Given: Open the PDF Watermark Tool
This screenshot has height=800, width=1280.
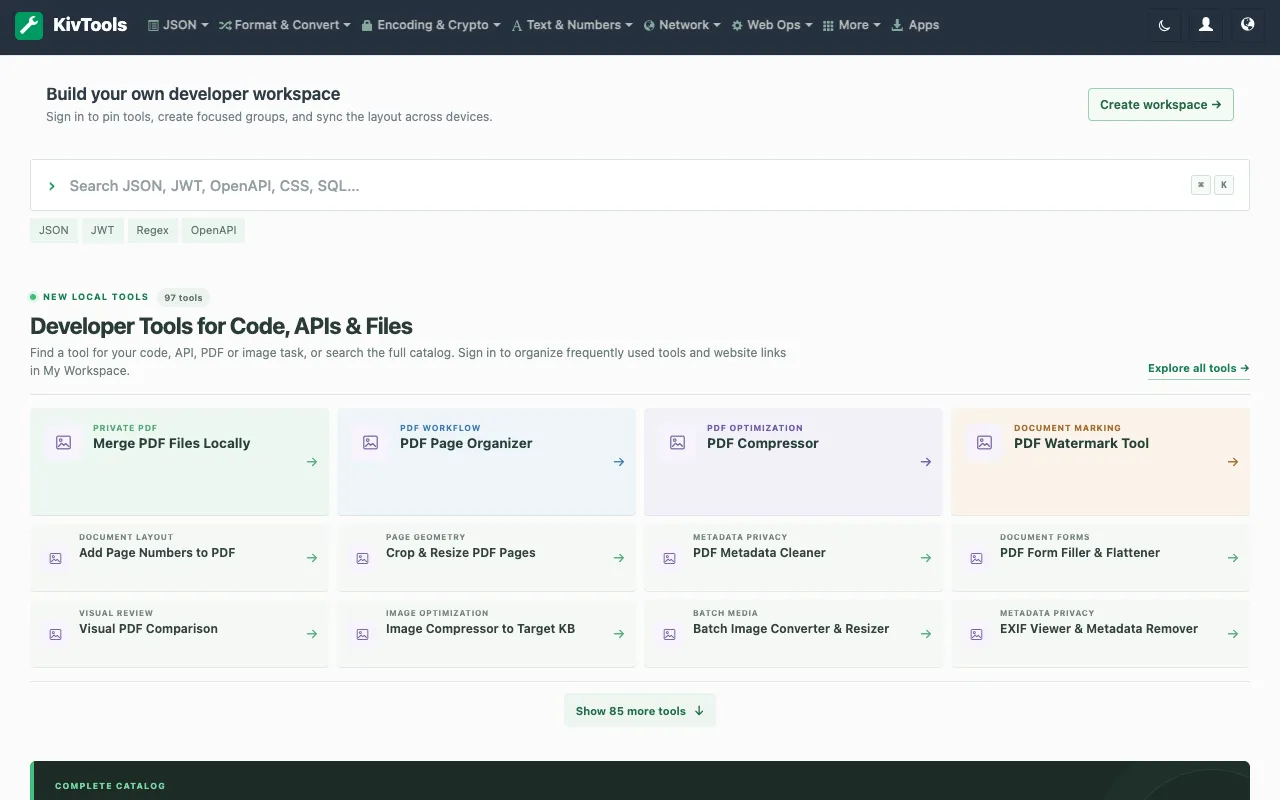Looking at the screenshot, I should pyautogui.click(x=1100, y=461).
